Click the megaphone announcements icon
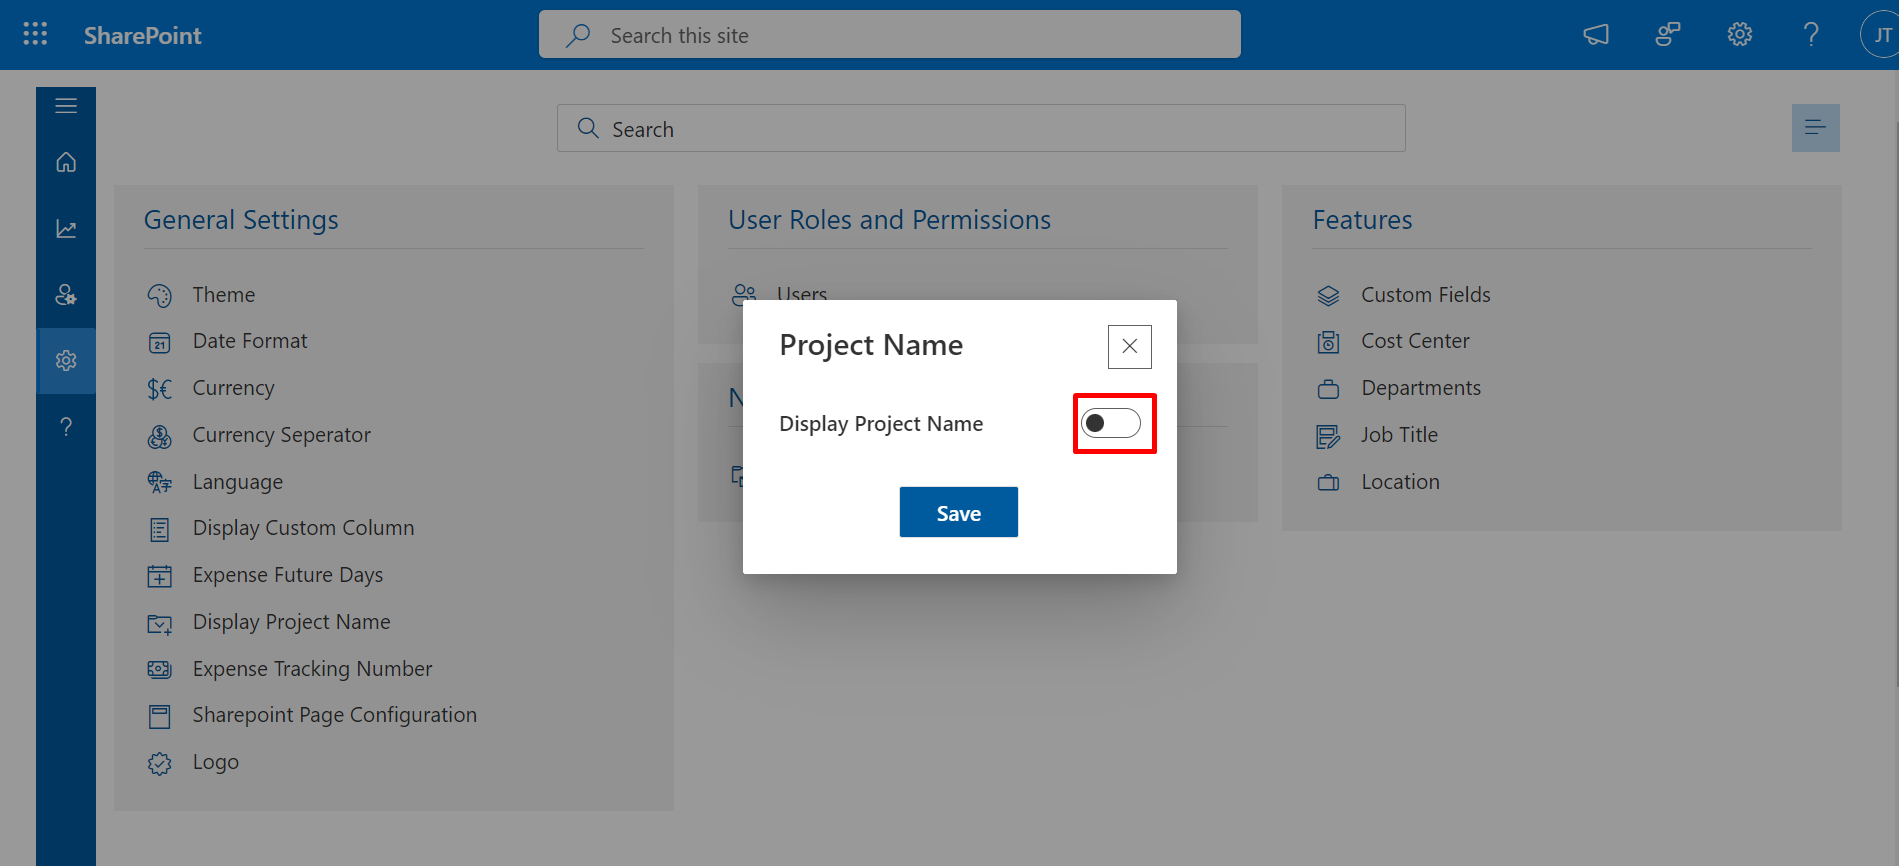The width and height of the screenshot is (1899, 866). (x=1596, y=35)
